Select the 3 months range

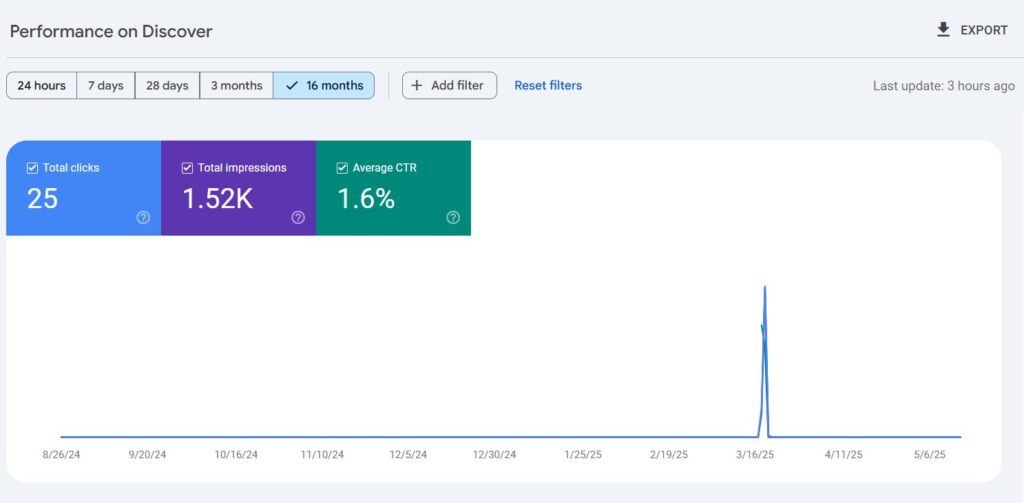236,86
